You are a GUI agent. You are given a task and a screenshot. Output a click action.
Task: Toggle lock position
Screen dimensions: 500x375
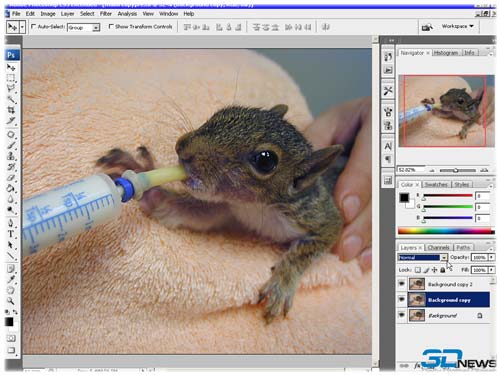point(434,270)
